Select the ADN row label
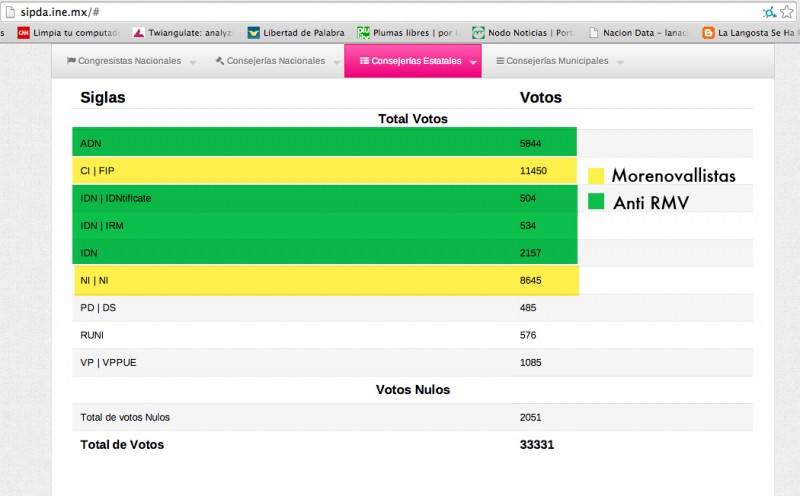 [90, 143]
